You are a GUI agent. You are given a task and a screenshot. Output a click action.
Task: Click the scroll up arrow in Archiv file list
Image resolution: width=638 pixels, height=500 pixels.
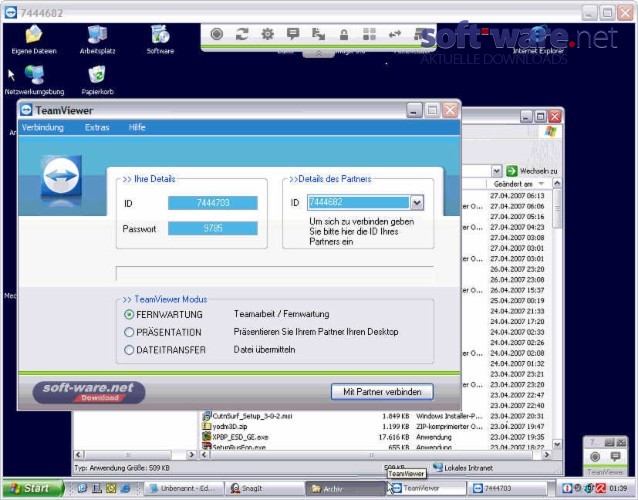pyautogui.click(x=557, y=184)
